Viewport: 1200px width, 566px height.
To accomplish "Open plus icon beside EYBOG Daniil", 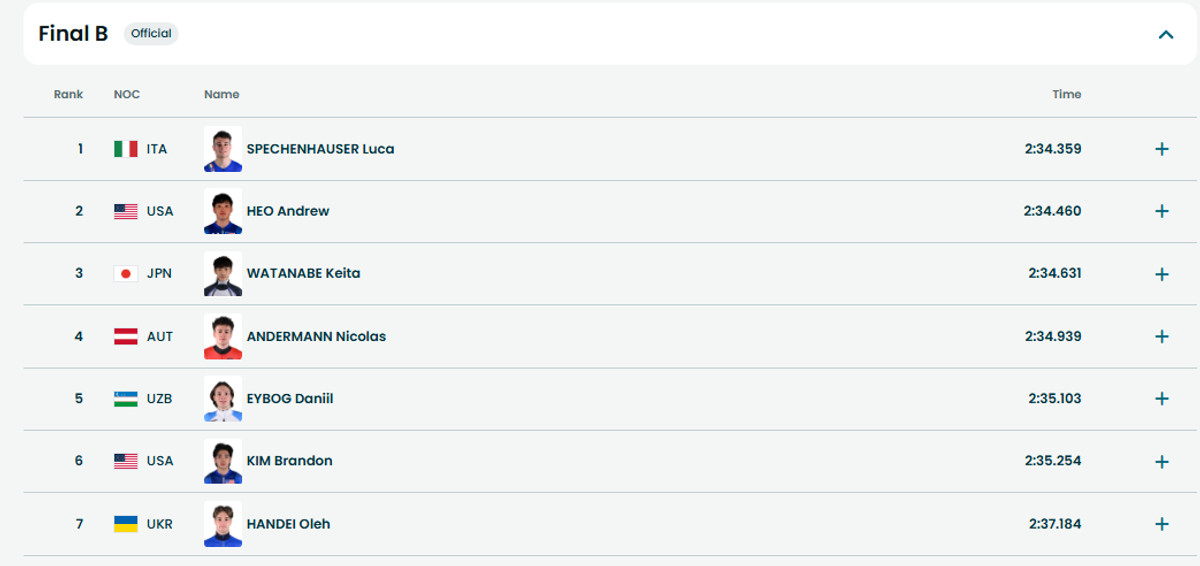I will pos(1162,399).
